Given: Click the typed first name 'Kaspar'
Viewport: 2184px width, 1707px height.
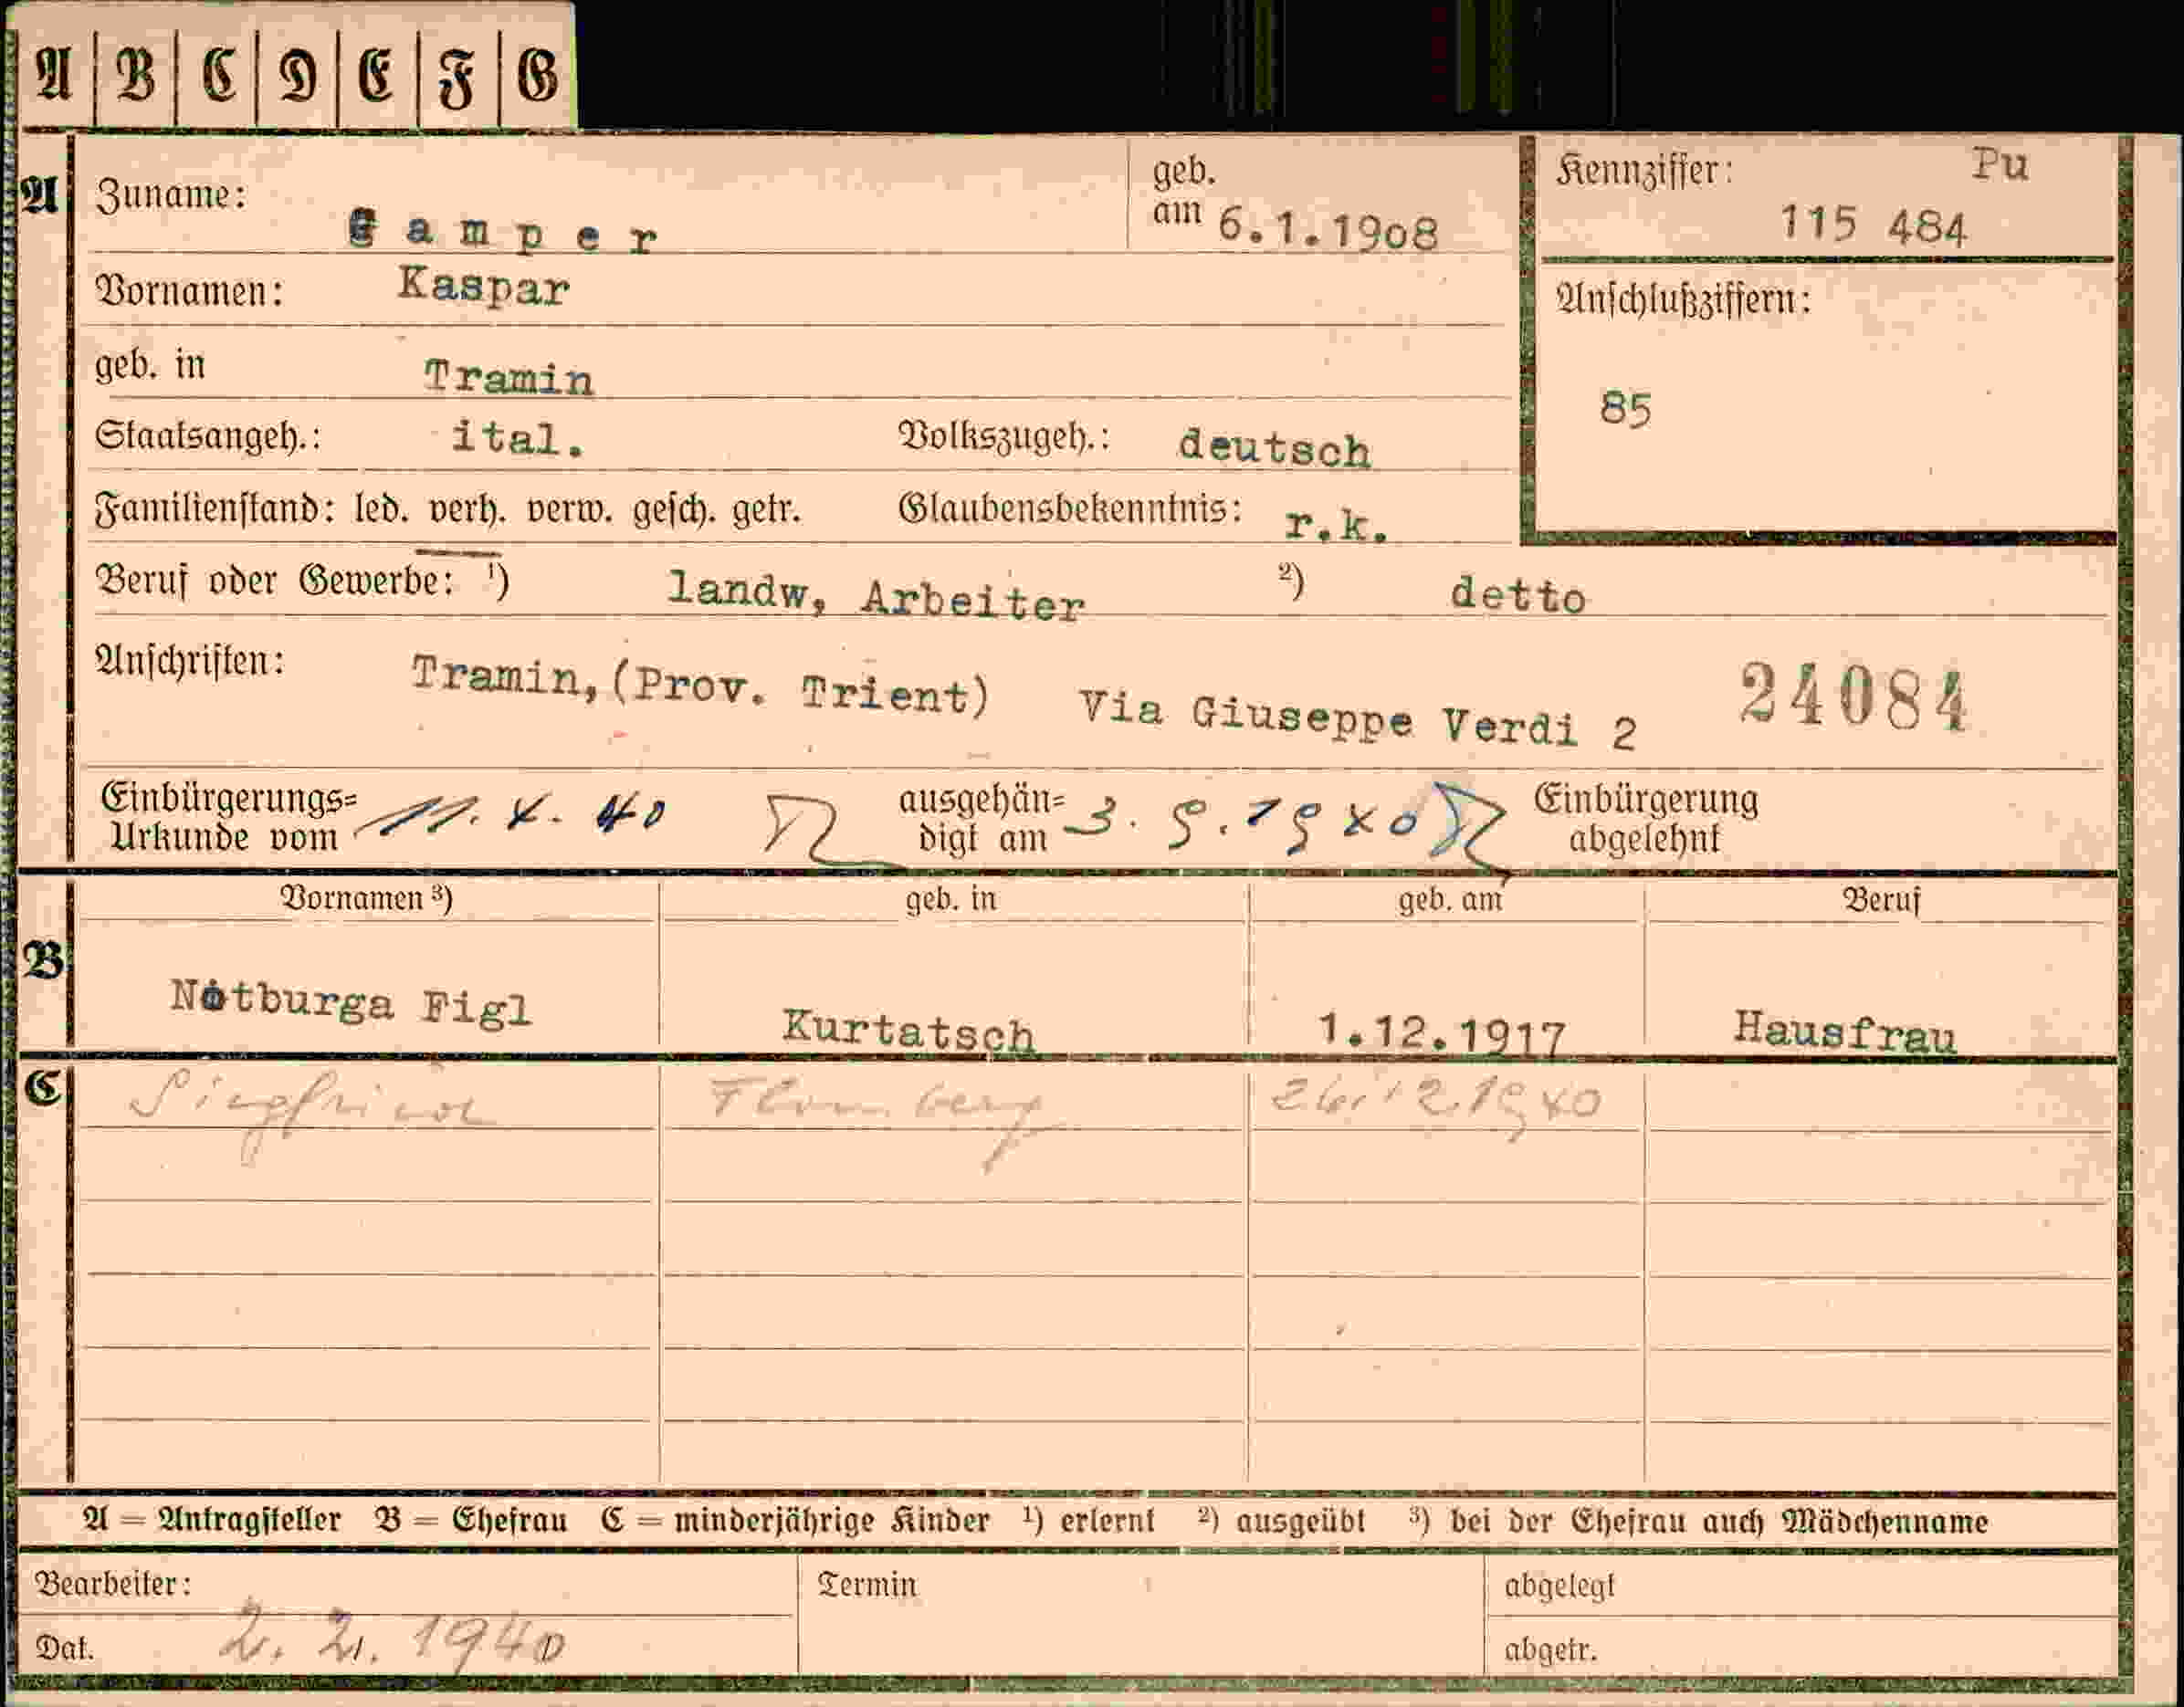Looking at the screenshot, I should pos(483,287).
